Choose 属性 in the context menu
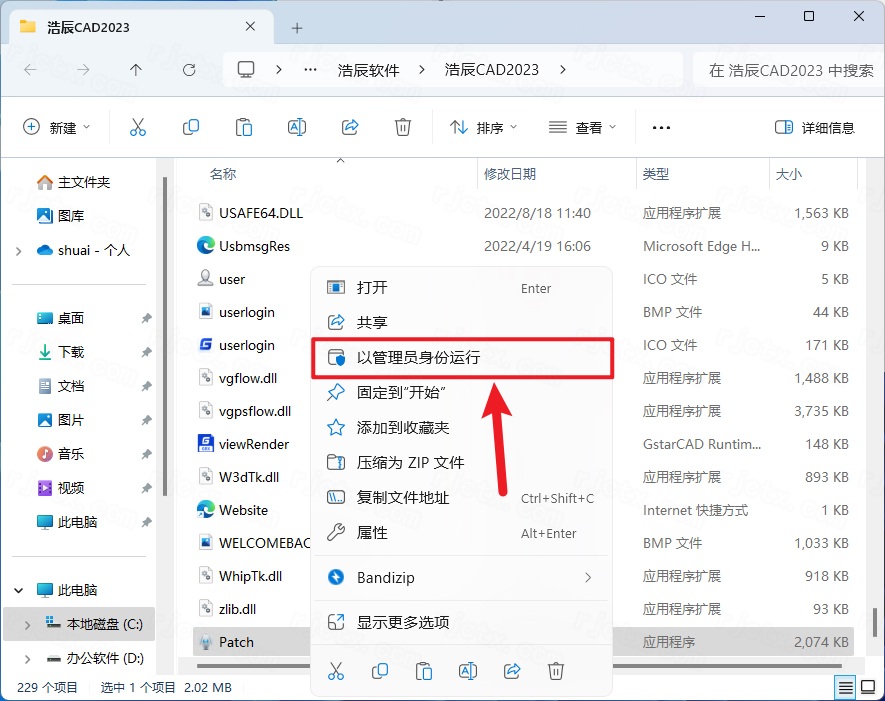885x701 pixels. (x=372, y=533)
